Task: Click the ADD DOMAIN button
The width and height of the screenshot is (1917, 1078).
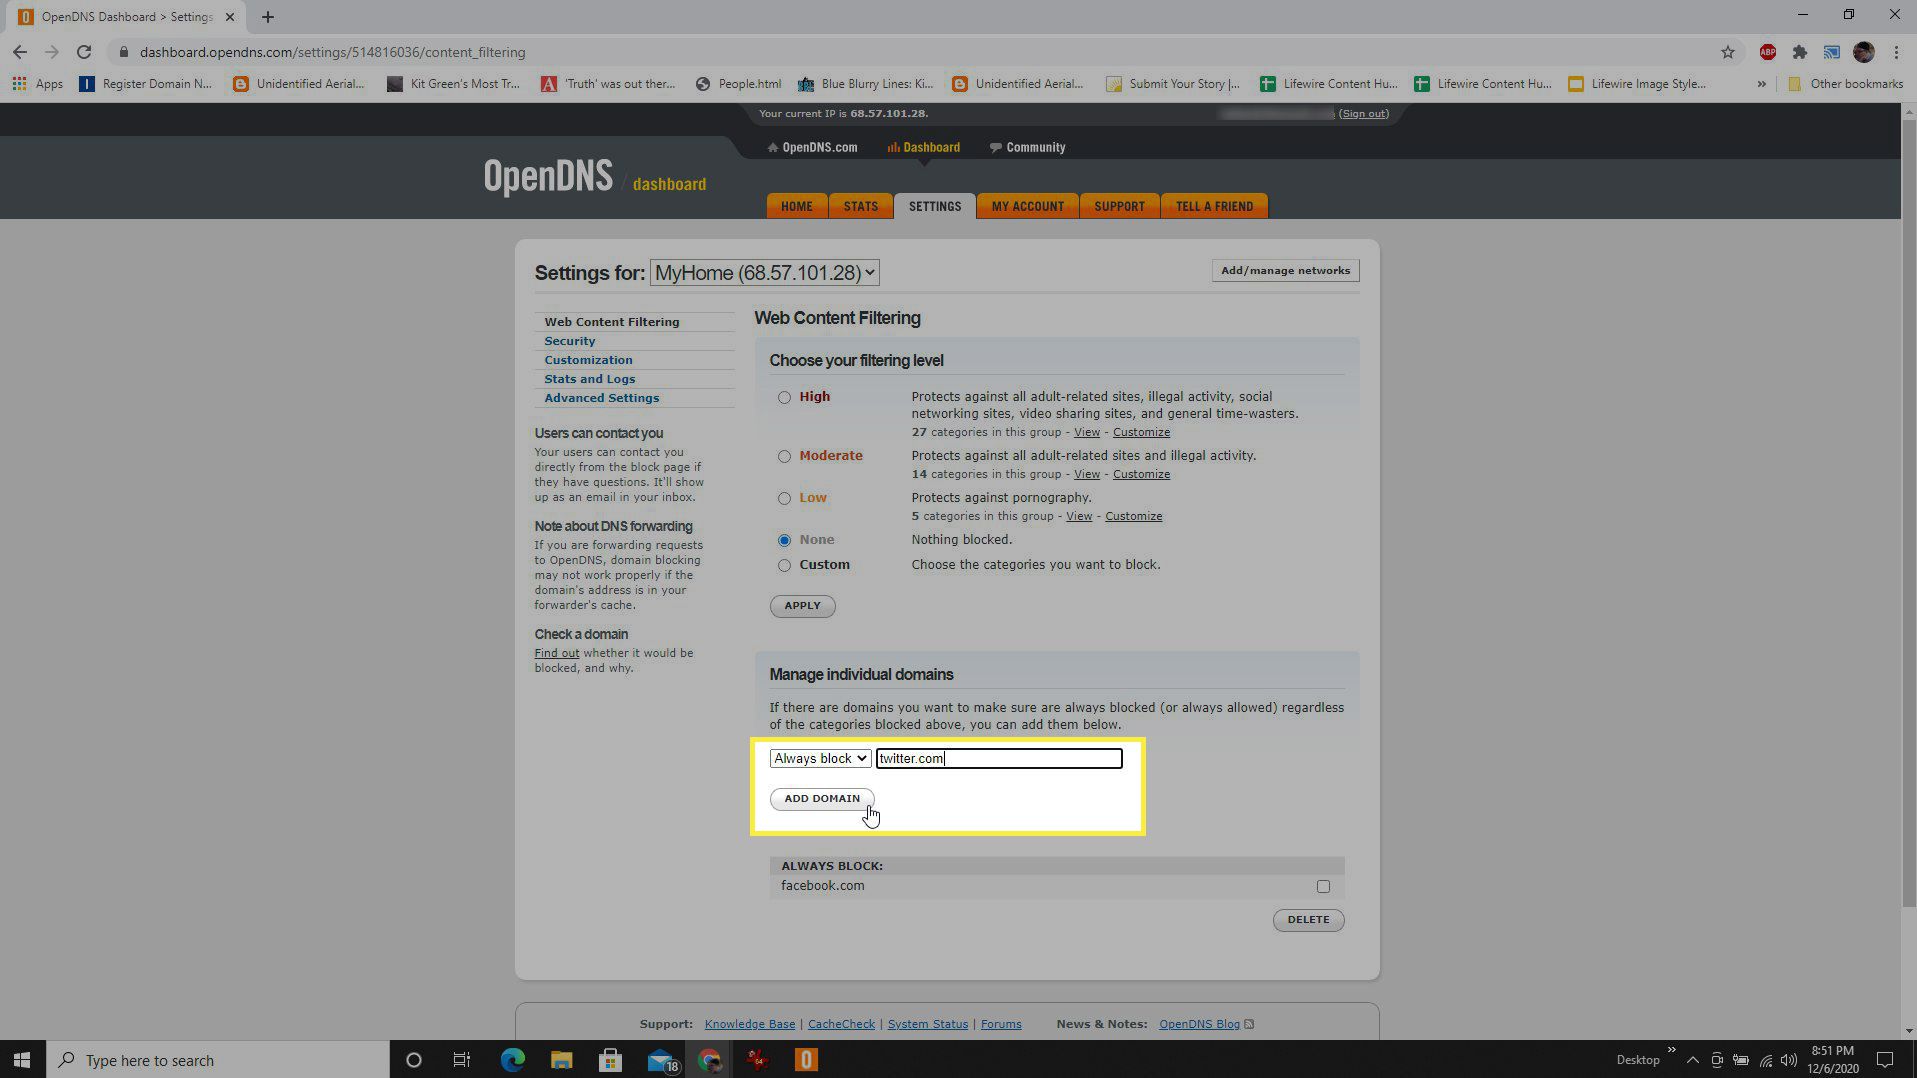Action: tap(822, 799)
